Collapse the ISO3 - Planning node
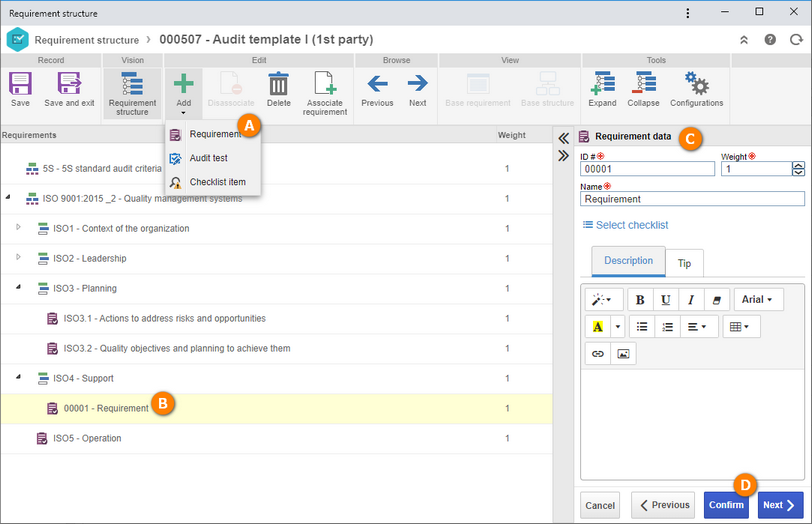Image resolution: width=812 pixels, height=524 pixels. point(18,287)
